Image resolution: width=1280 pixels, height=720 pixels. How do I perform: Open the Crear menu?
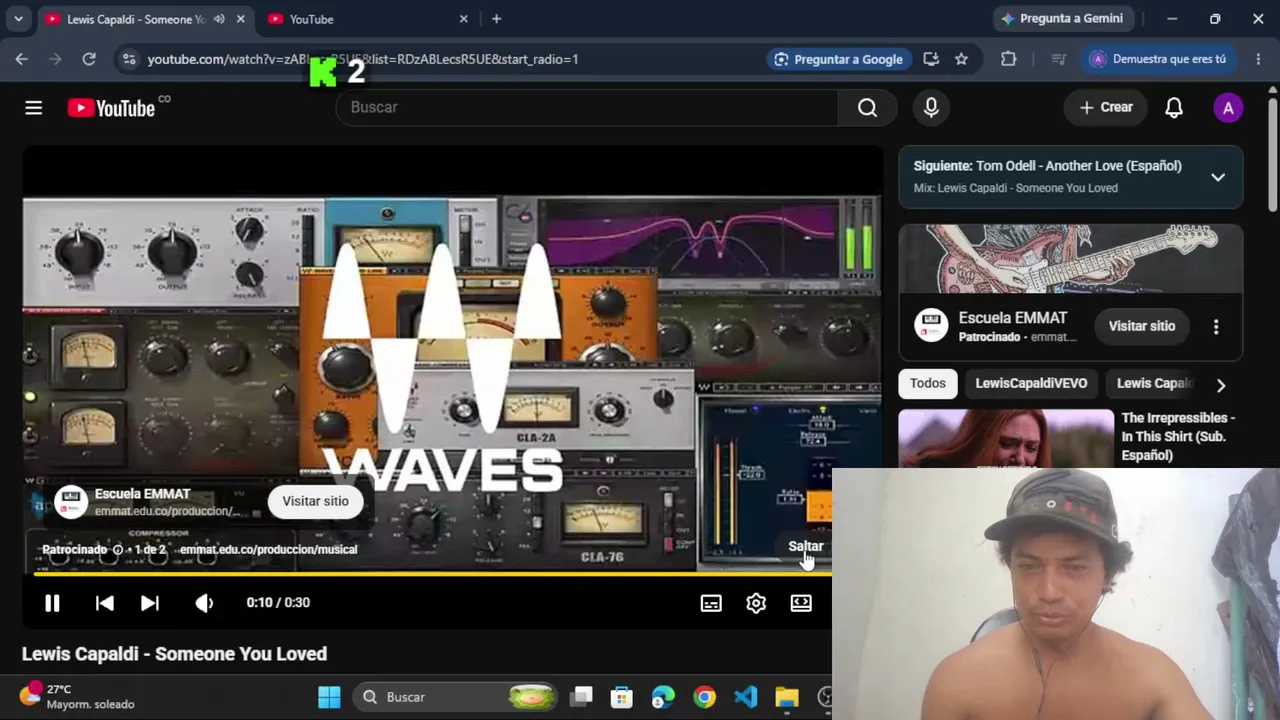point(1106,108)
